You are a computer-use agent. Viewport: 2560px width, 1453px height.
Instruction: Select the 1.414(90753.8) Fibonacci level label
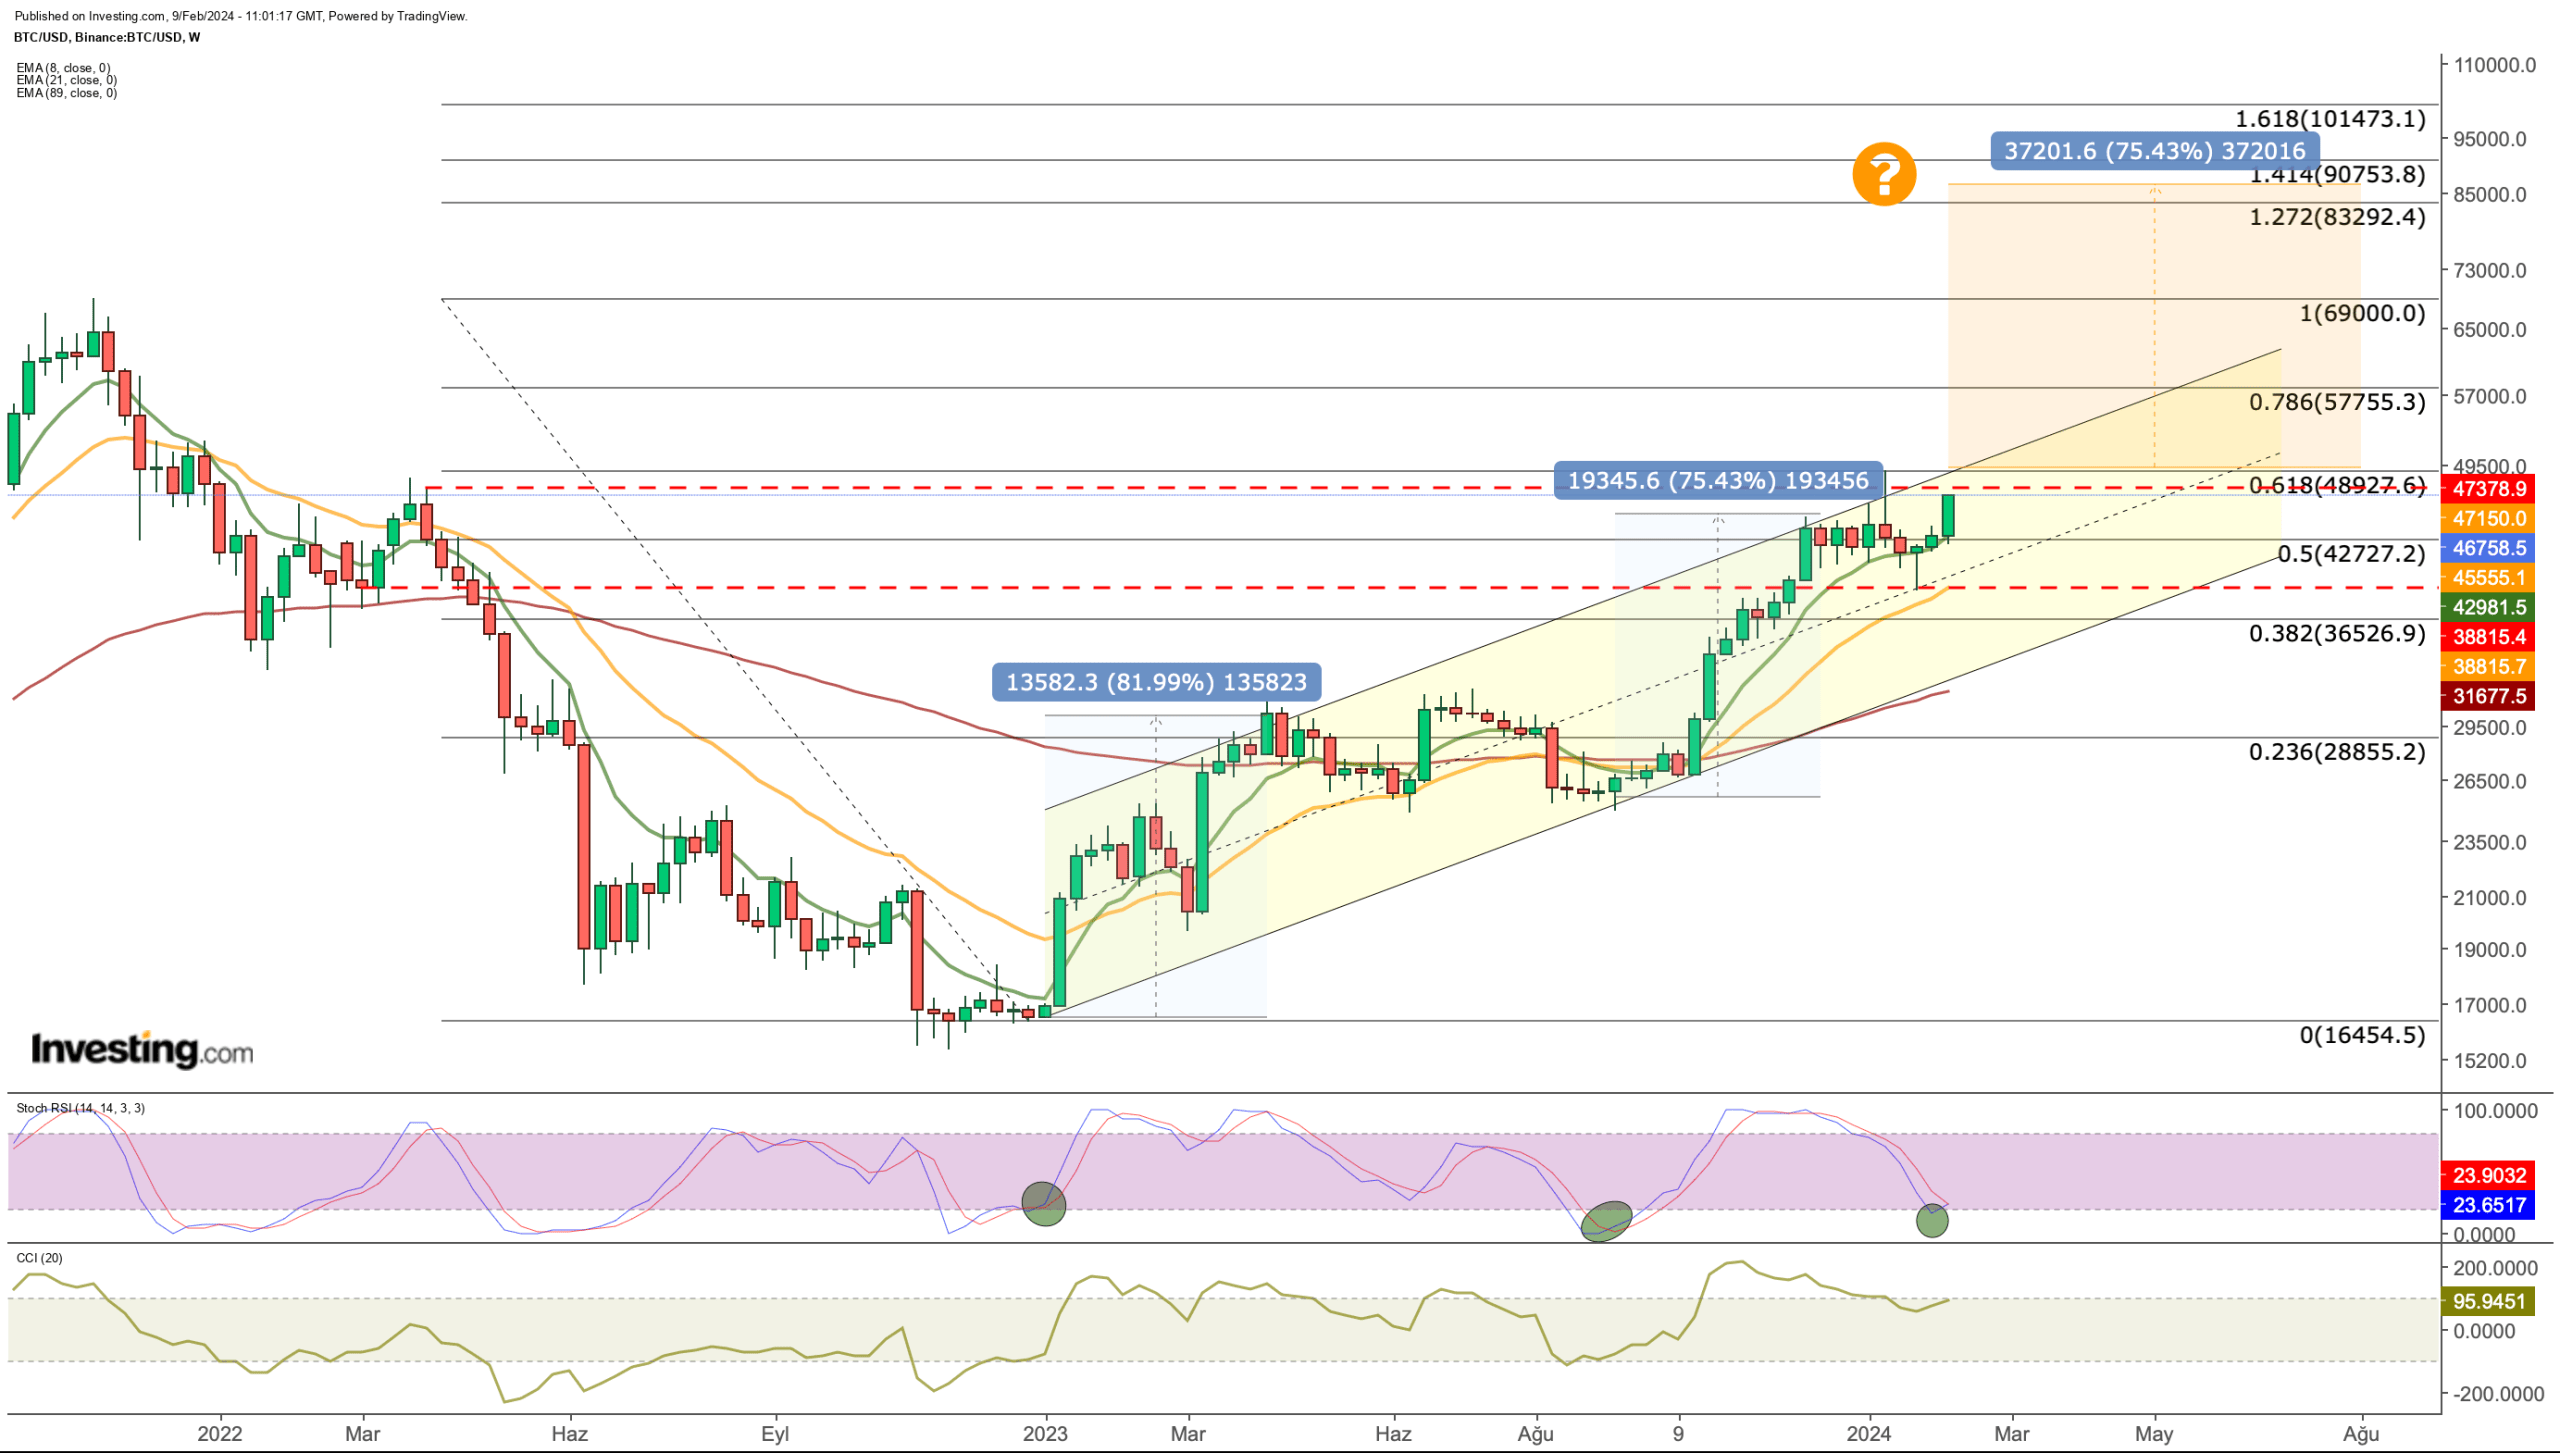tap(2337, 175)
